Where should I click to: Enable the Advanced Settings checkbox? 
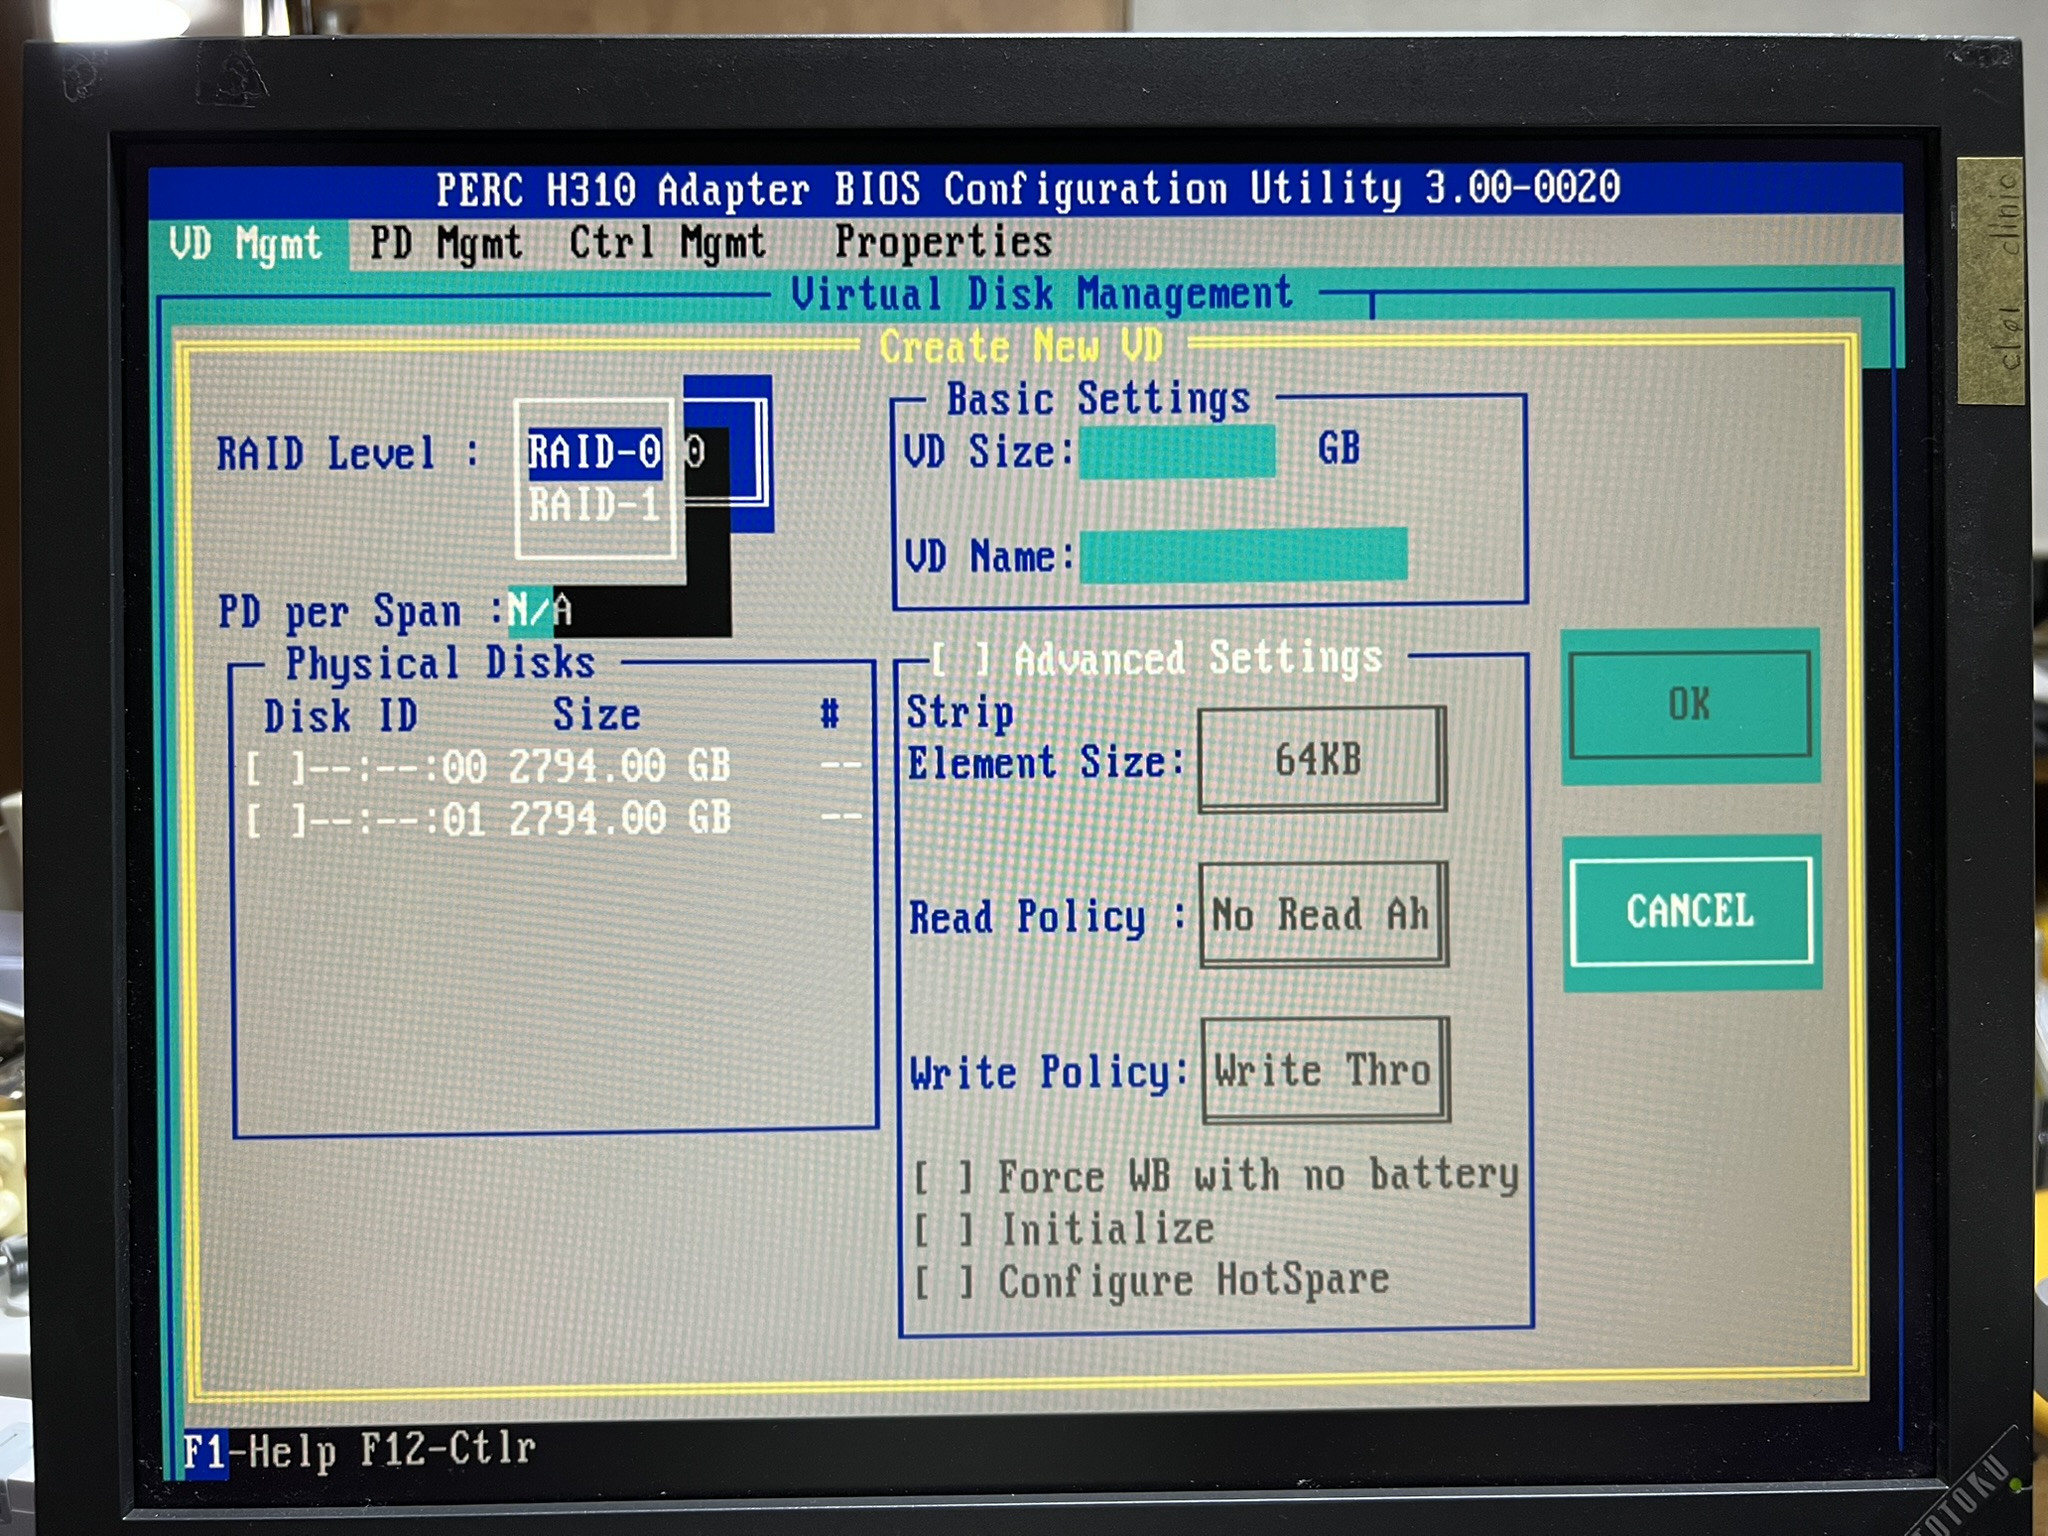tap(962, 659)
